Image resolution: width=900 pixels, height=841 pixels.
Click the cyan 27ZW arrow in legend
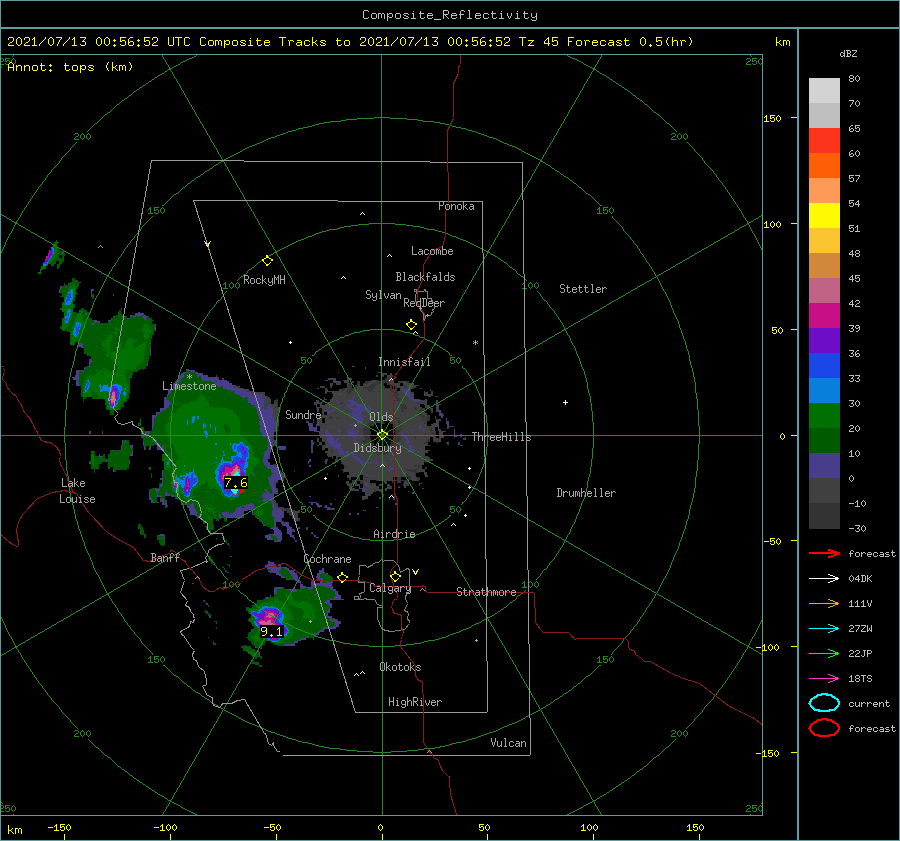coord(824,629)
